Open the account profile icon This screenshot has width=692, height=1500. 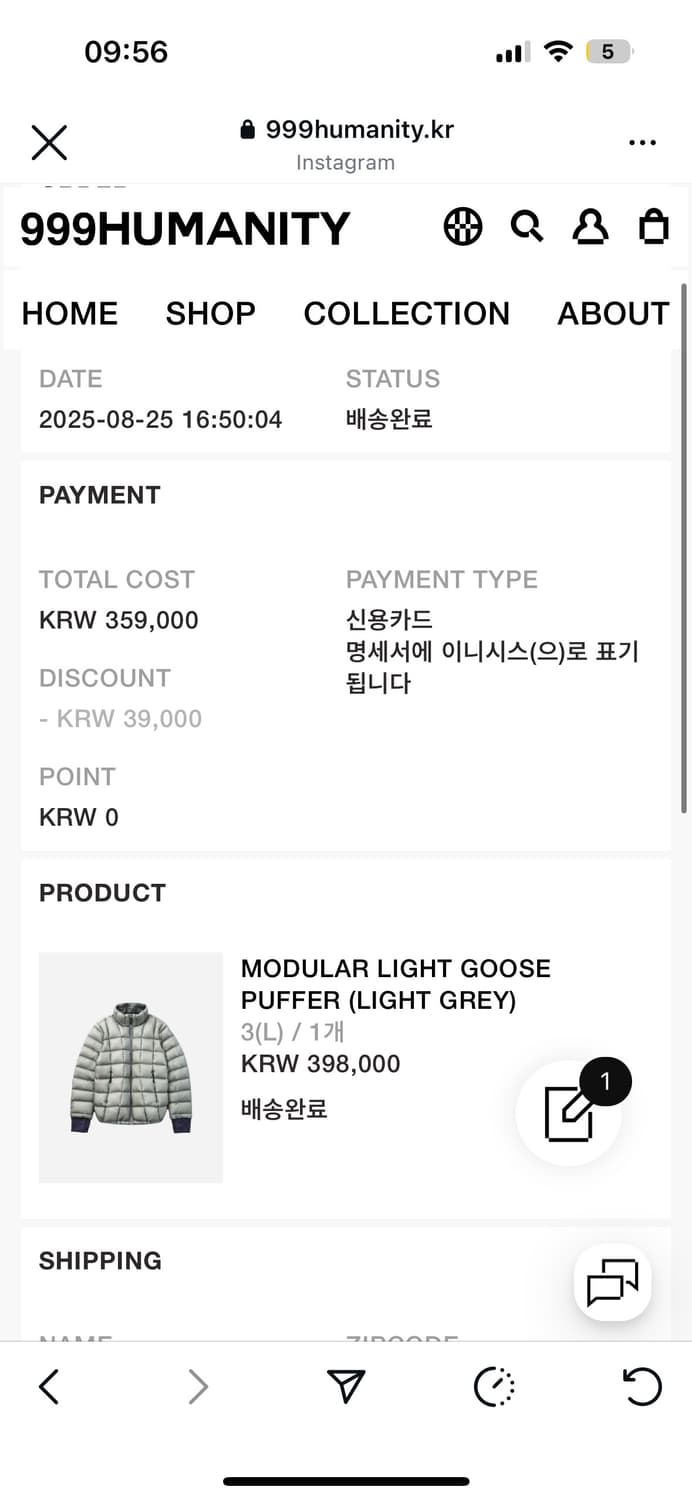tap(591, 226)
